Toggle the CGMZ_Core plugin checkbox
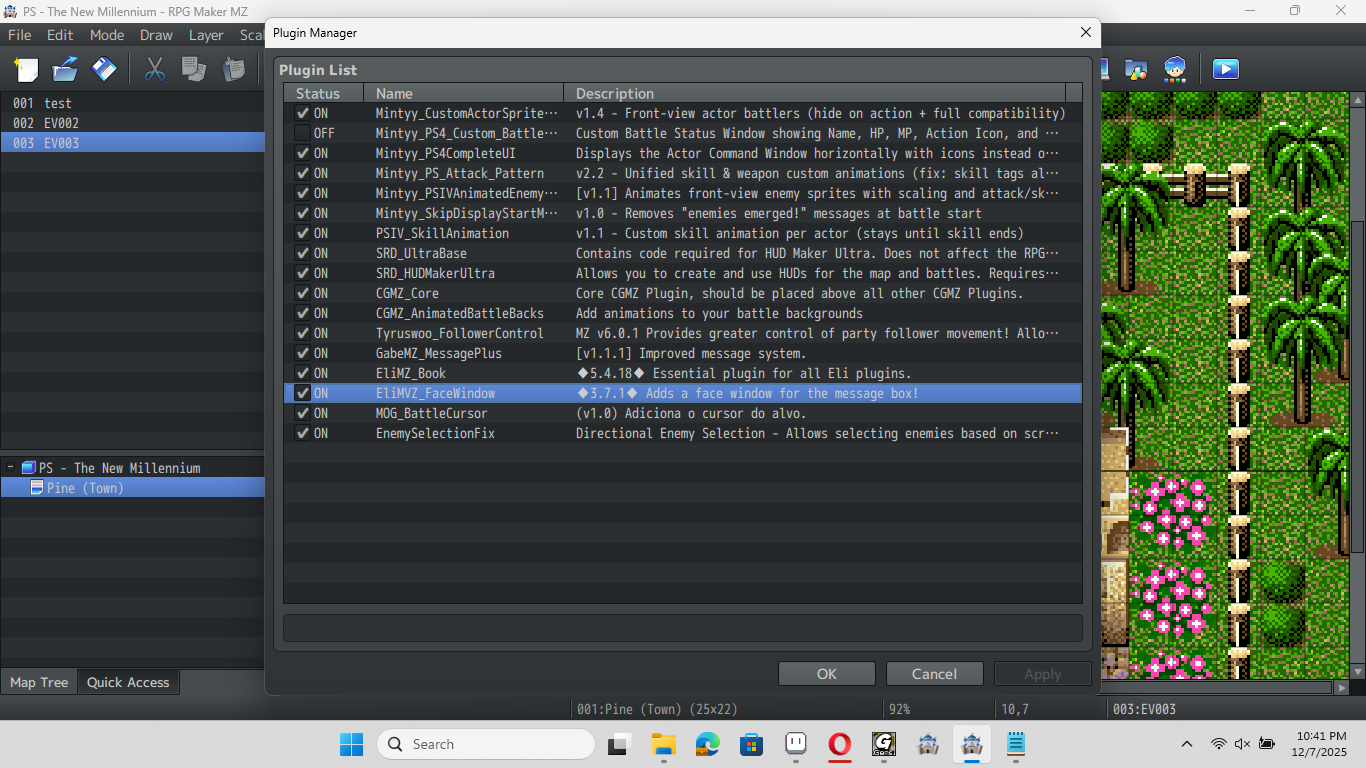 (302, 293)
